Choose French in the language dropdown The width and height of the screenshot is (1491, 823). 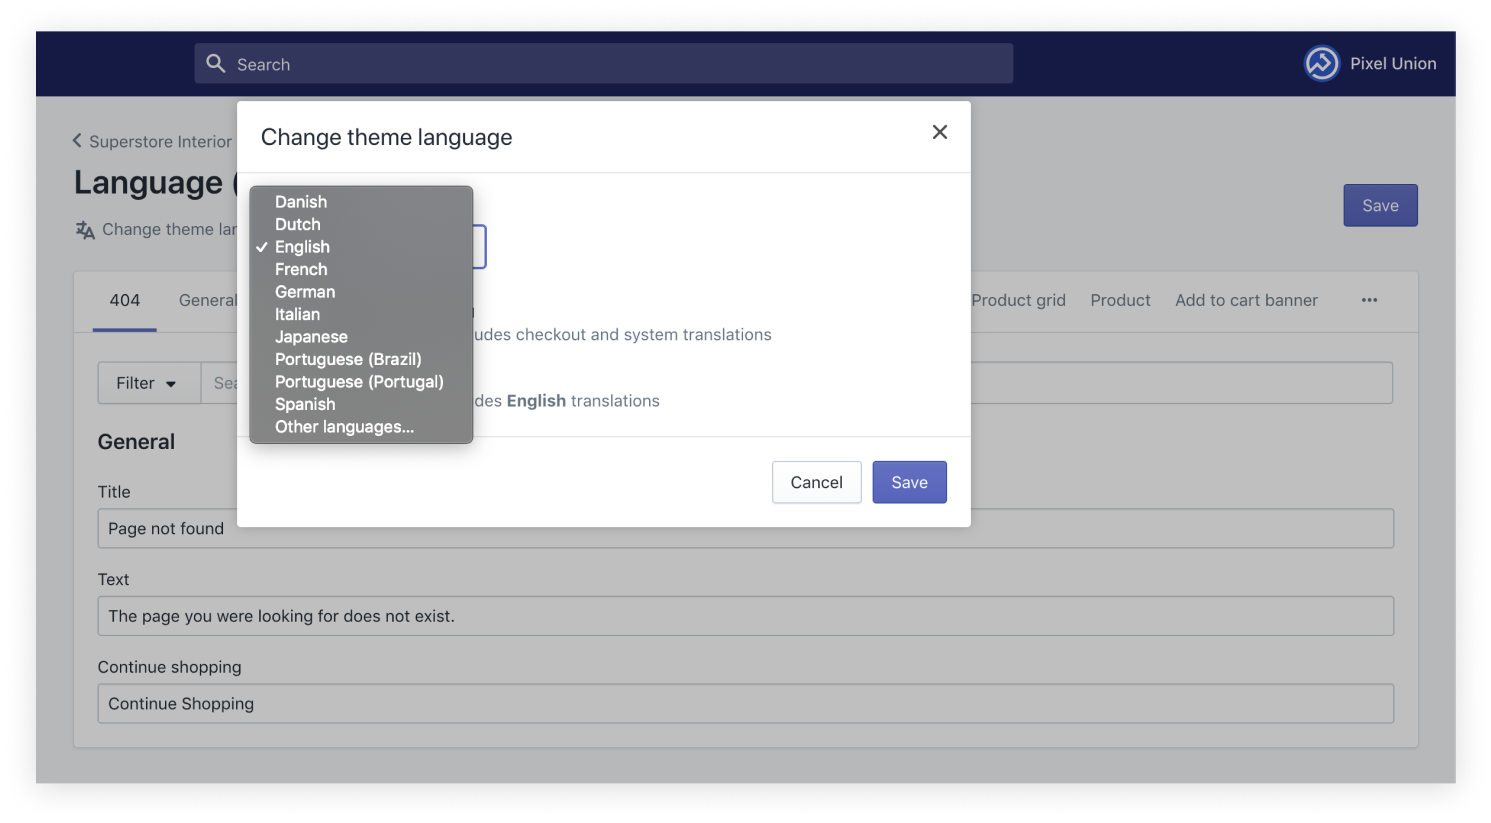(x=301, y=269)
